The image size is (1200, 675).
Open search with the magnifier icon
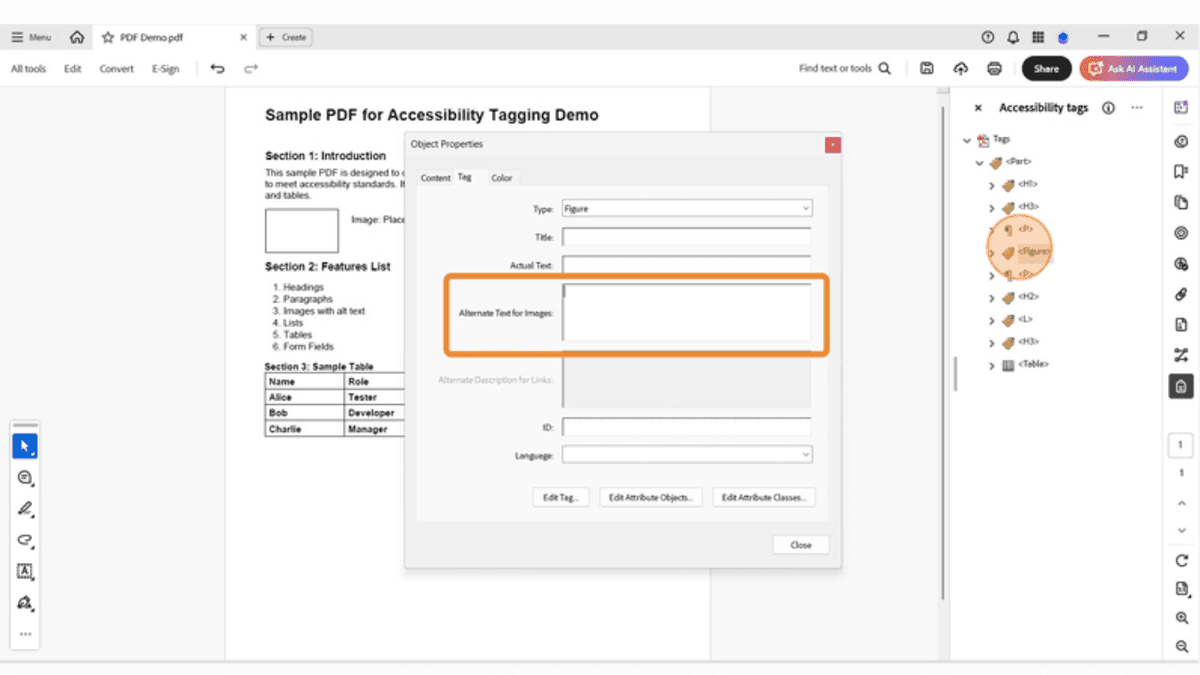pos(883,68)
